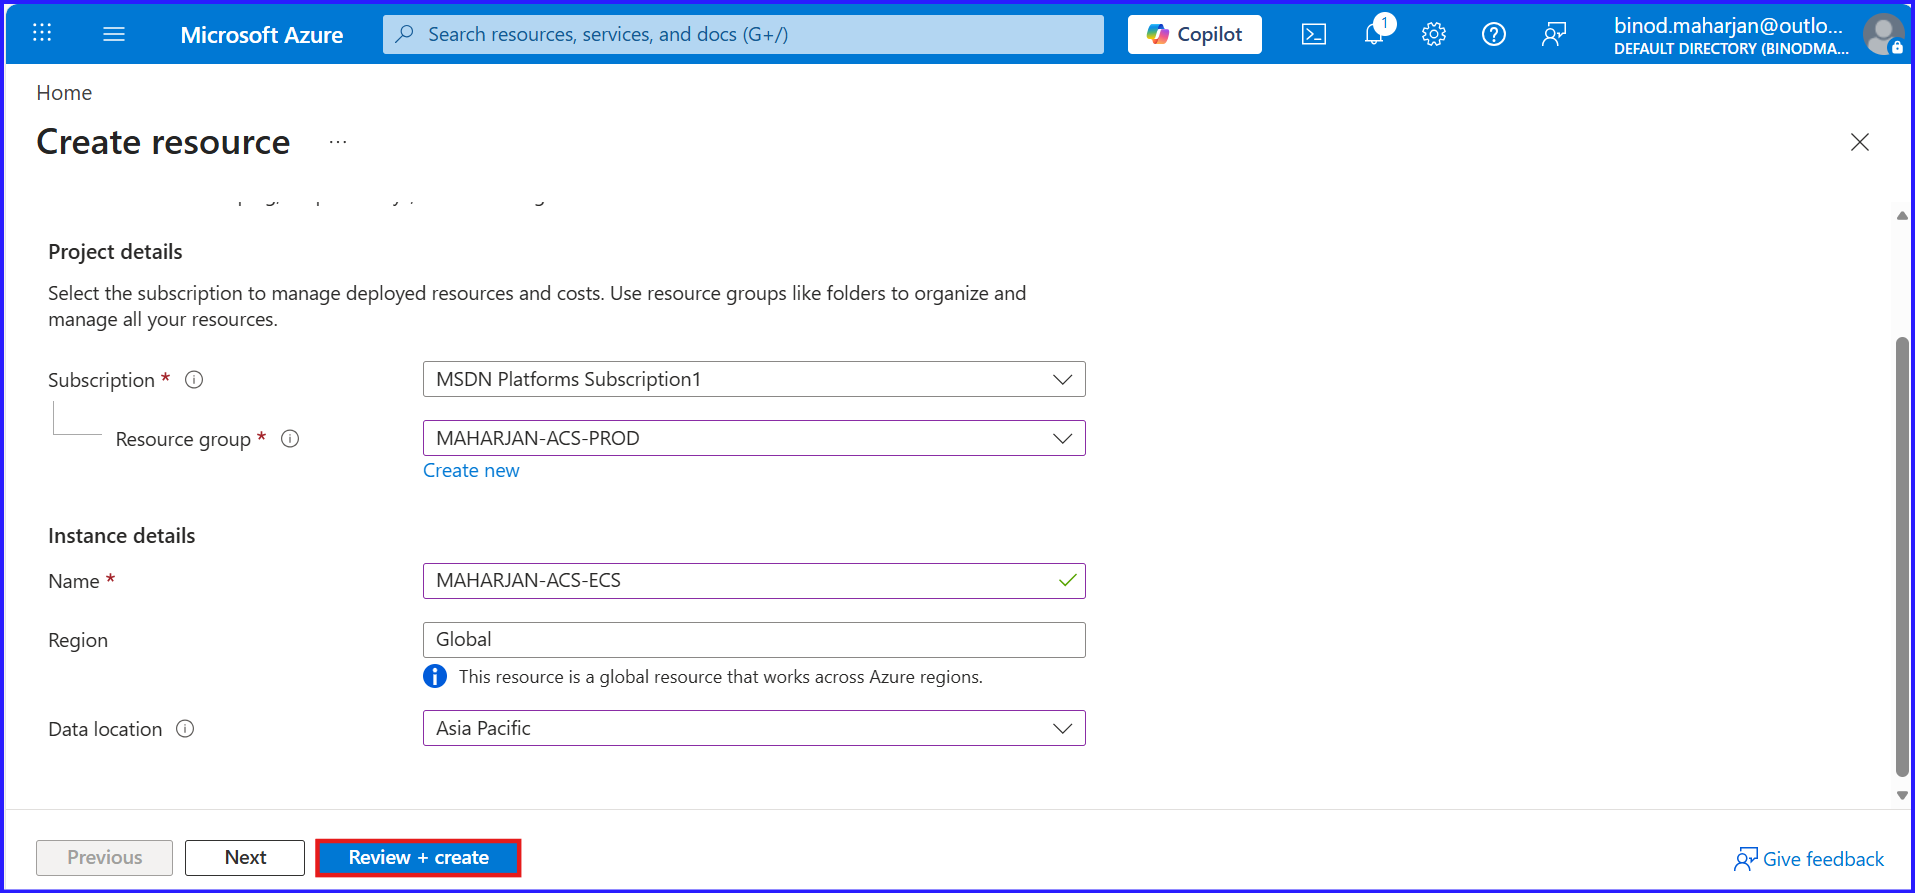1915x893 pixels.
Task: Click the Region Global field
Action: click(x=754, y=640)
